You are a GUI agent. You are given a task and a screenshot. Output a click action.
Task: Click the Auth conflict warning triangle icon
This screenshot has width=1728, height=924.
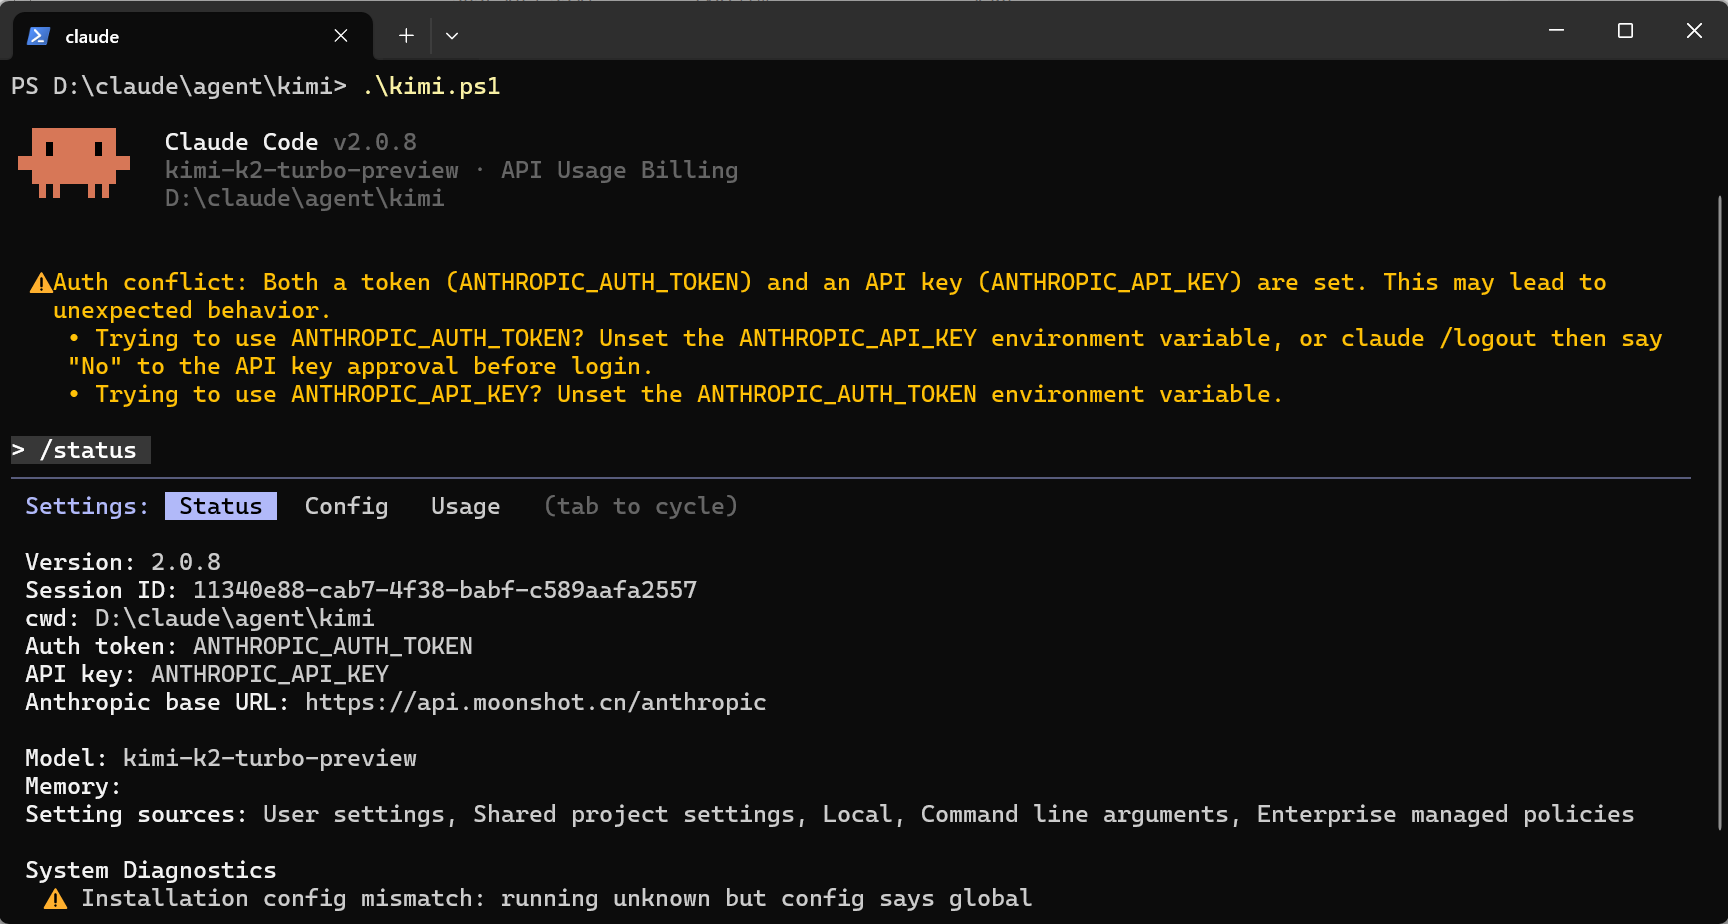[41, 283]
